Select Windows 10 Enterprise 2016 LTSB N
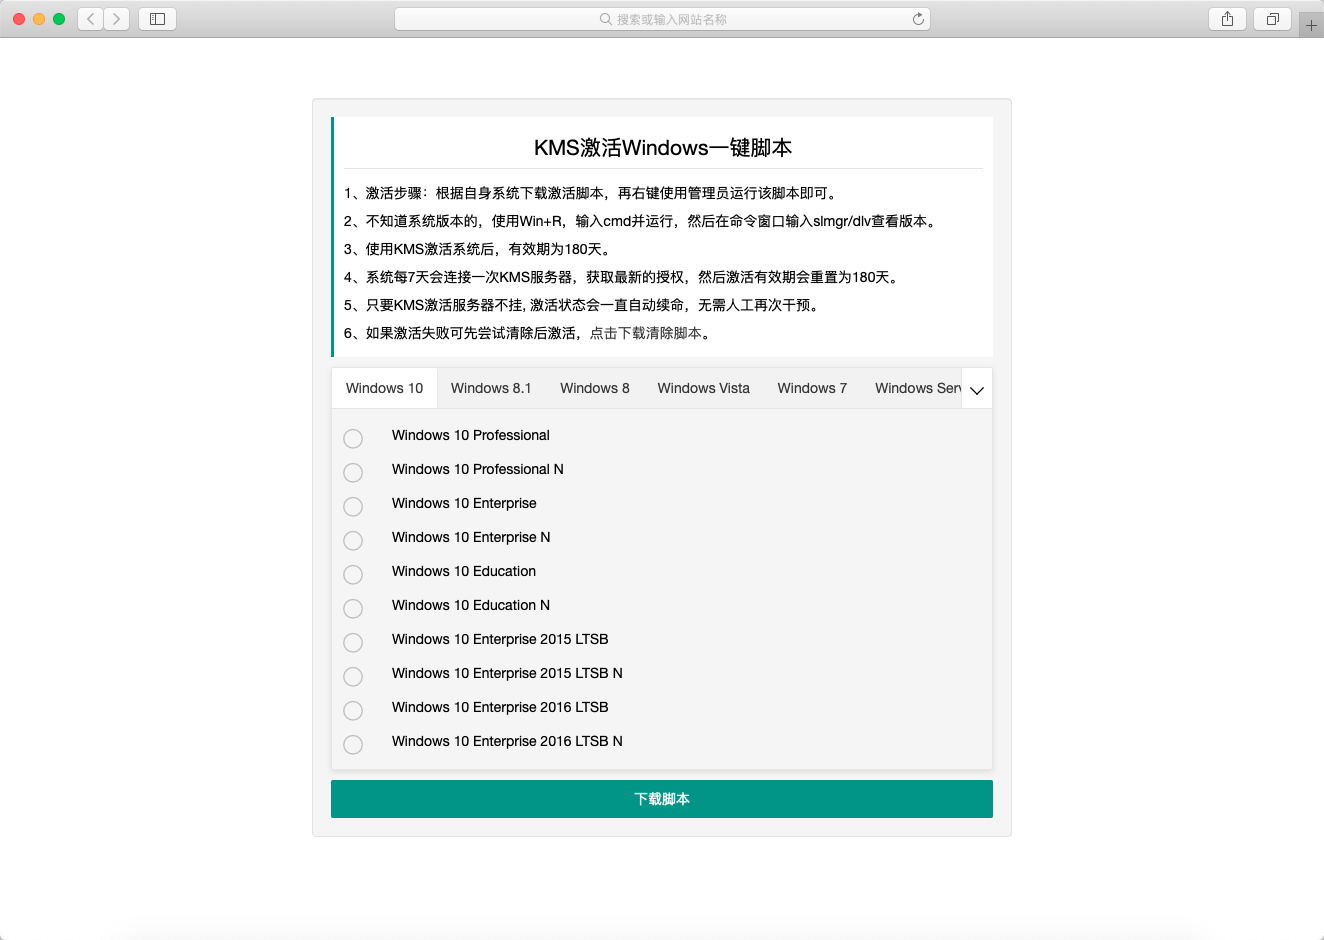This screenshot has height=940, width=1324. point(352,744)
